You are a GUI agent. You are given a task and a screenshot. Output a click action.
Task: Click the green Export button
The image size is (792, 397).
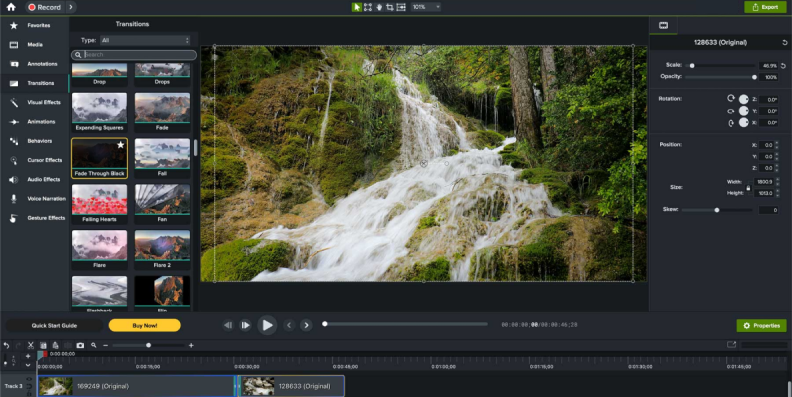point(765,7)
